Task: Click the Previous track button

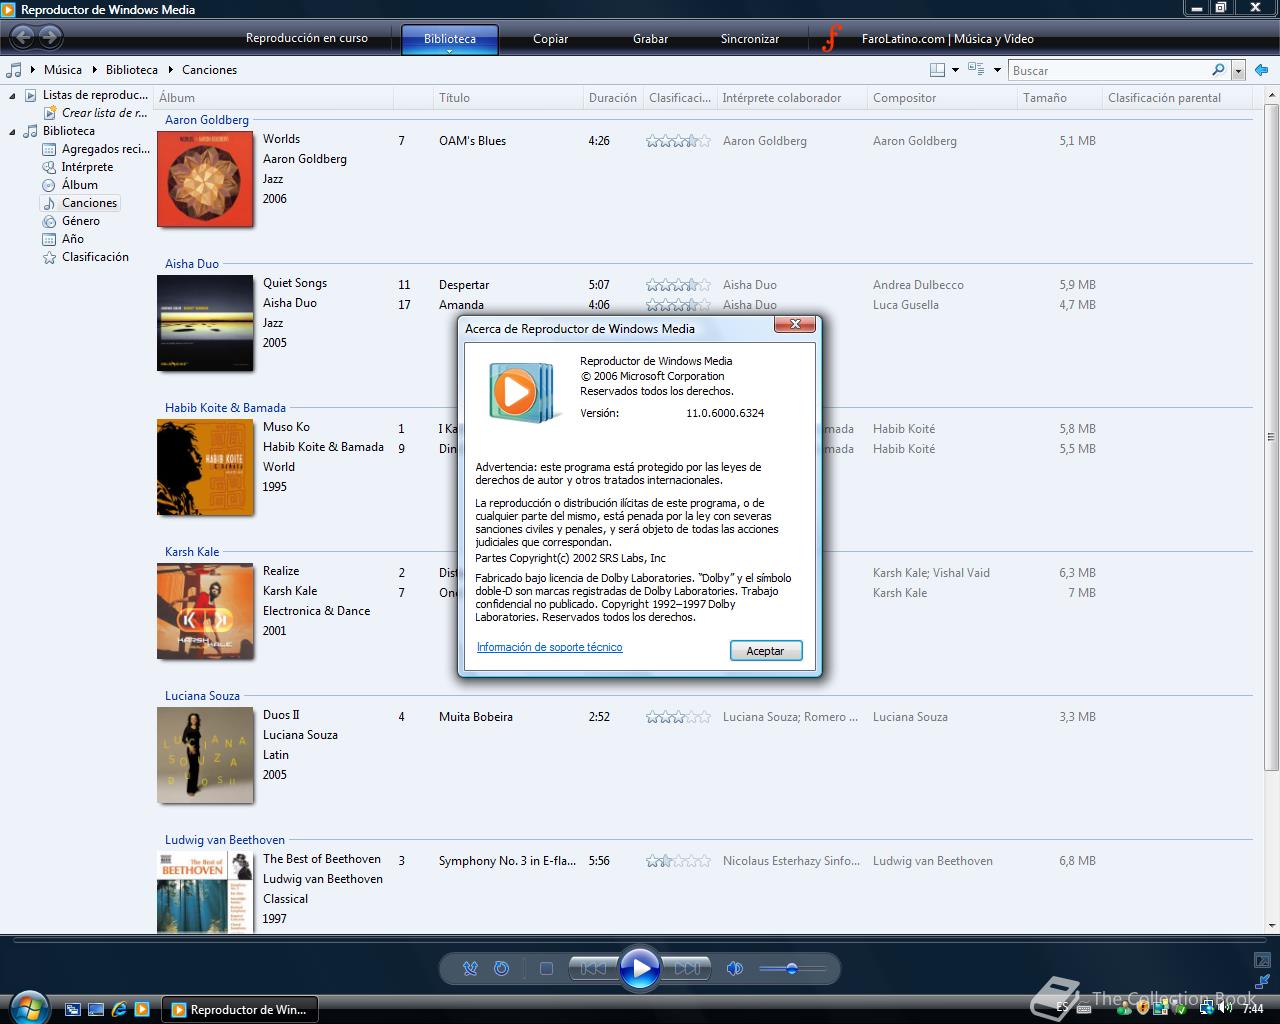Action: pyautogui.click(x=593, y=968)
